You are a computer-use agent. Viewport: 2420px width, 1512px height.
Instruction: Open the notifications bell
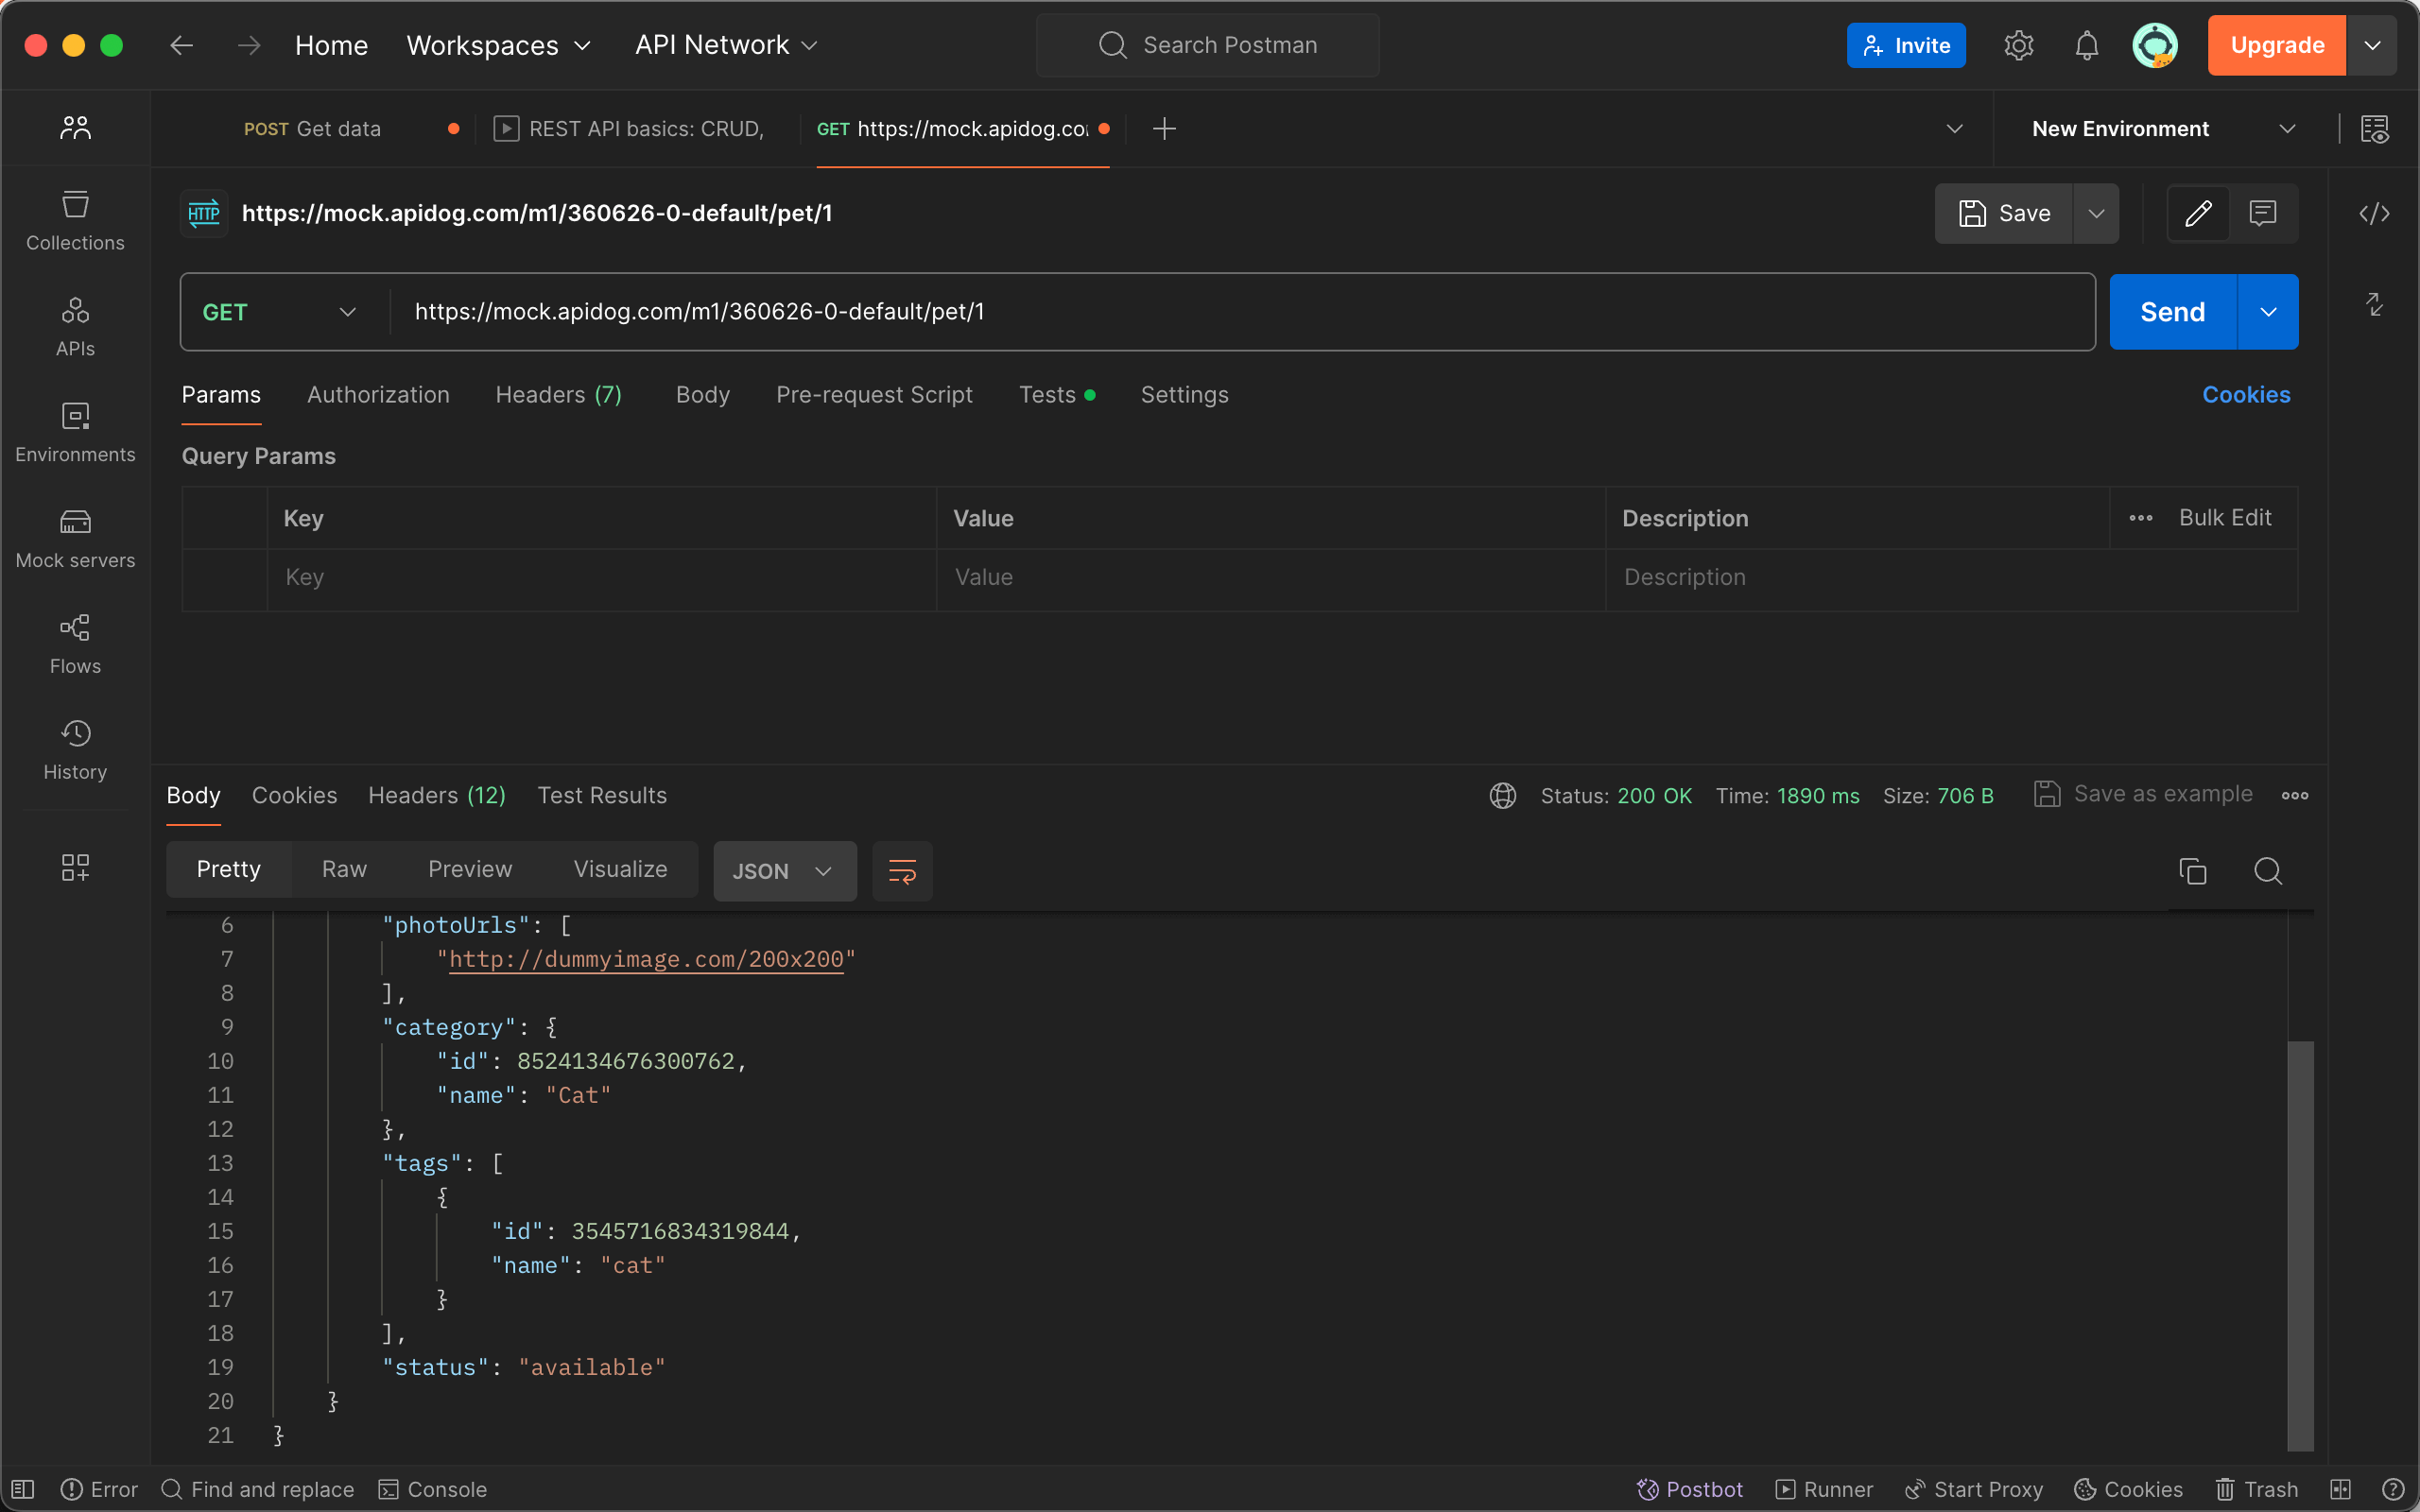(x=2087, y=45)
